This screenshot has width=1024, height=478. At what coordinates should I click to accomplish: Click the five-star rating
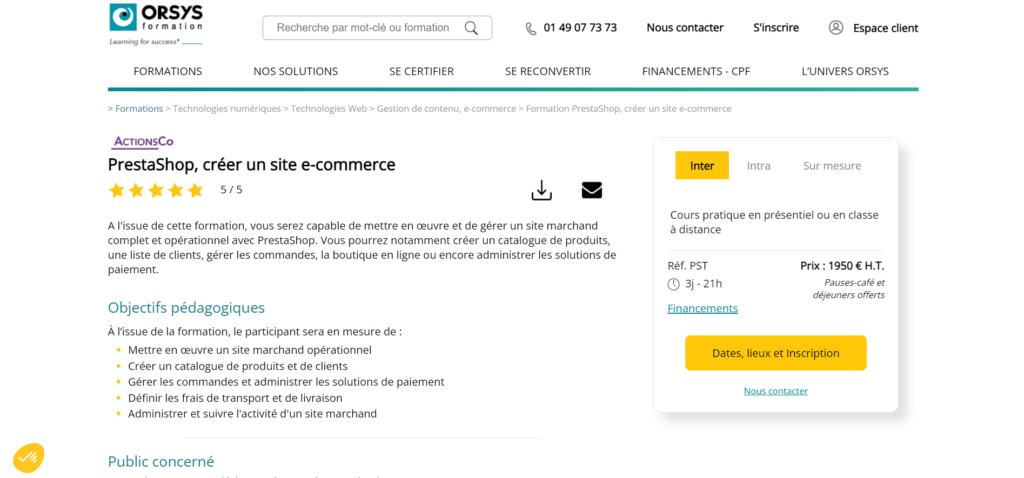pos(156,190)
